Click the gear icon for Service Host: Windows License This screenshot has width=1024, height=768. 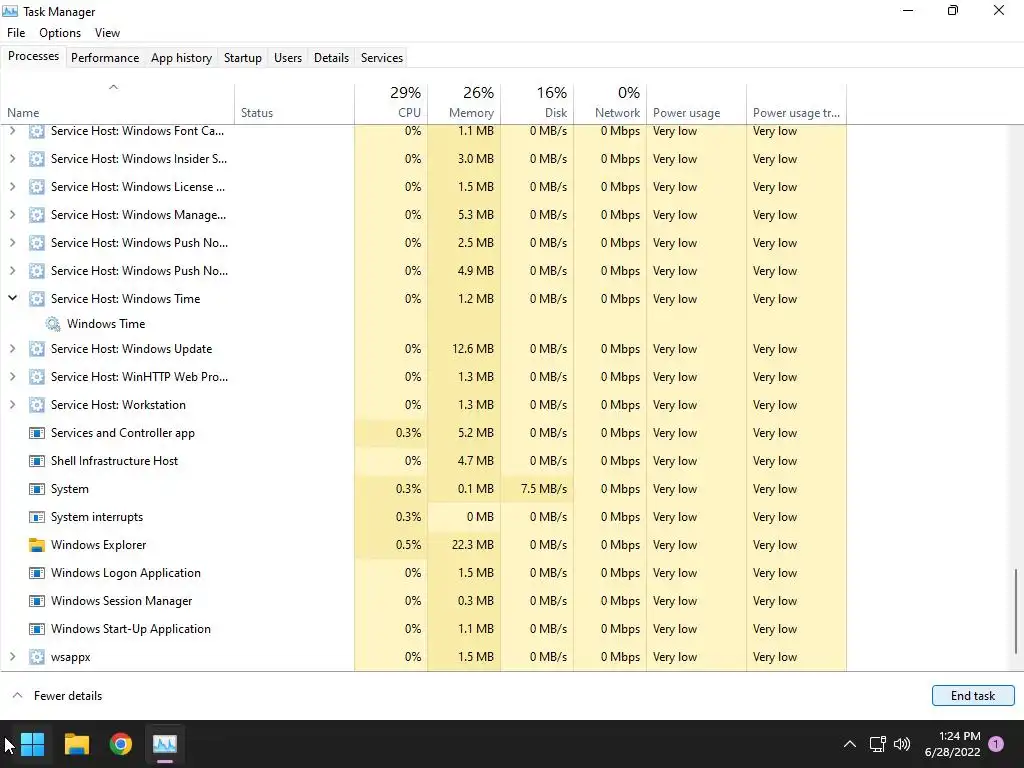click(37, 187)
